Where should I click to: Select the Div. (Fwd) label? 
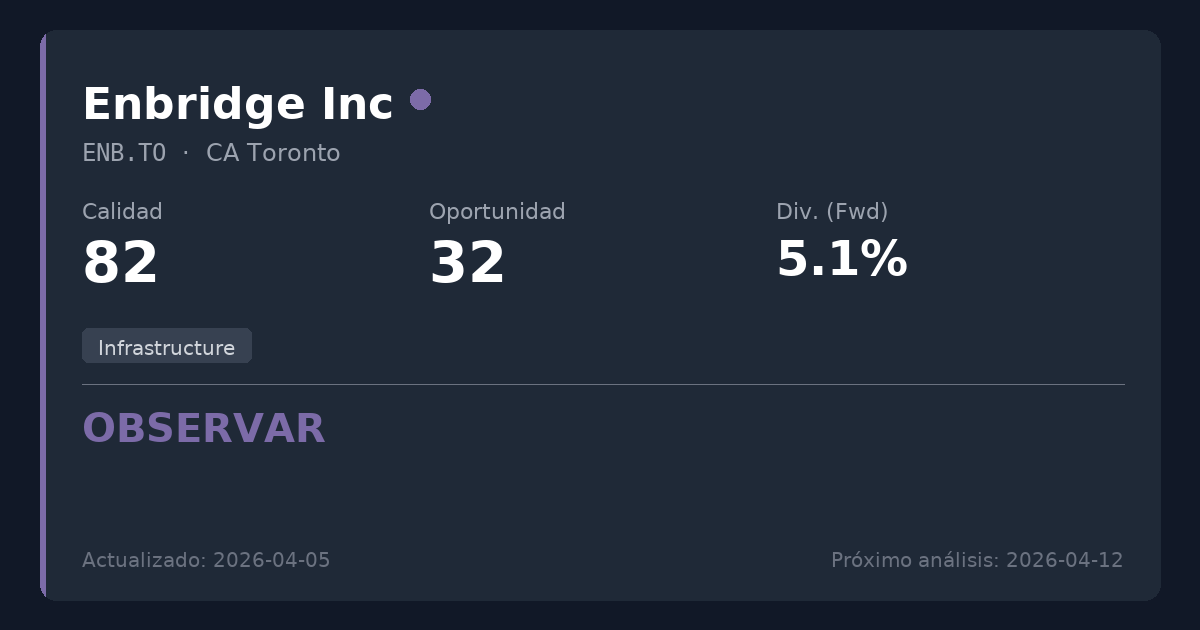click(832, 212)
